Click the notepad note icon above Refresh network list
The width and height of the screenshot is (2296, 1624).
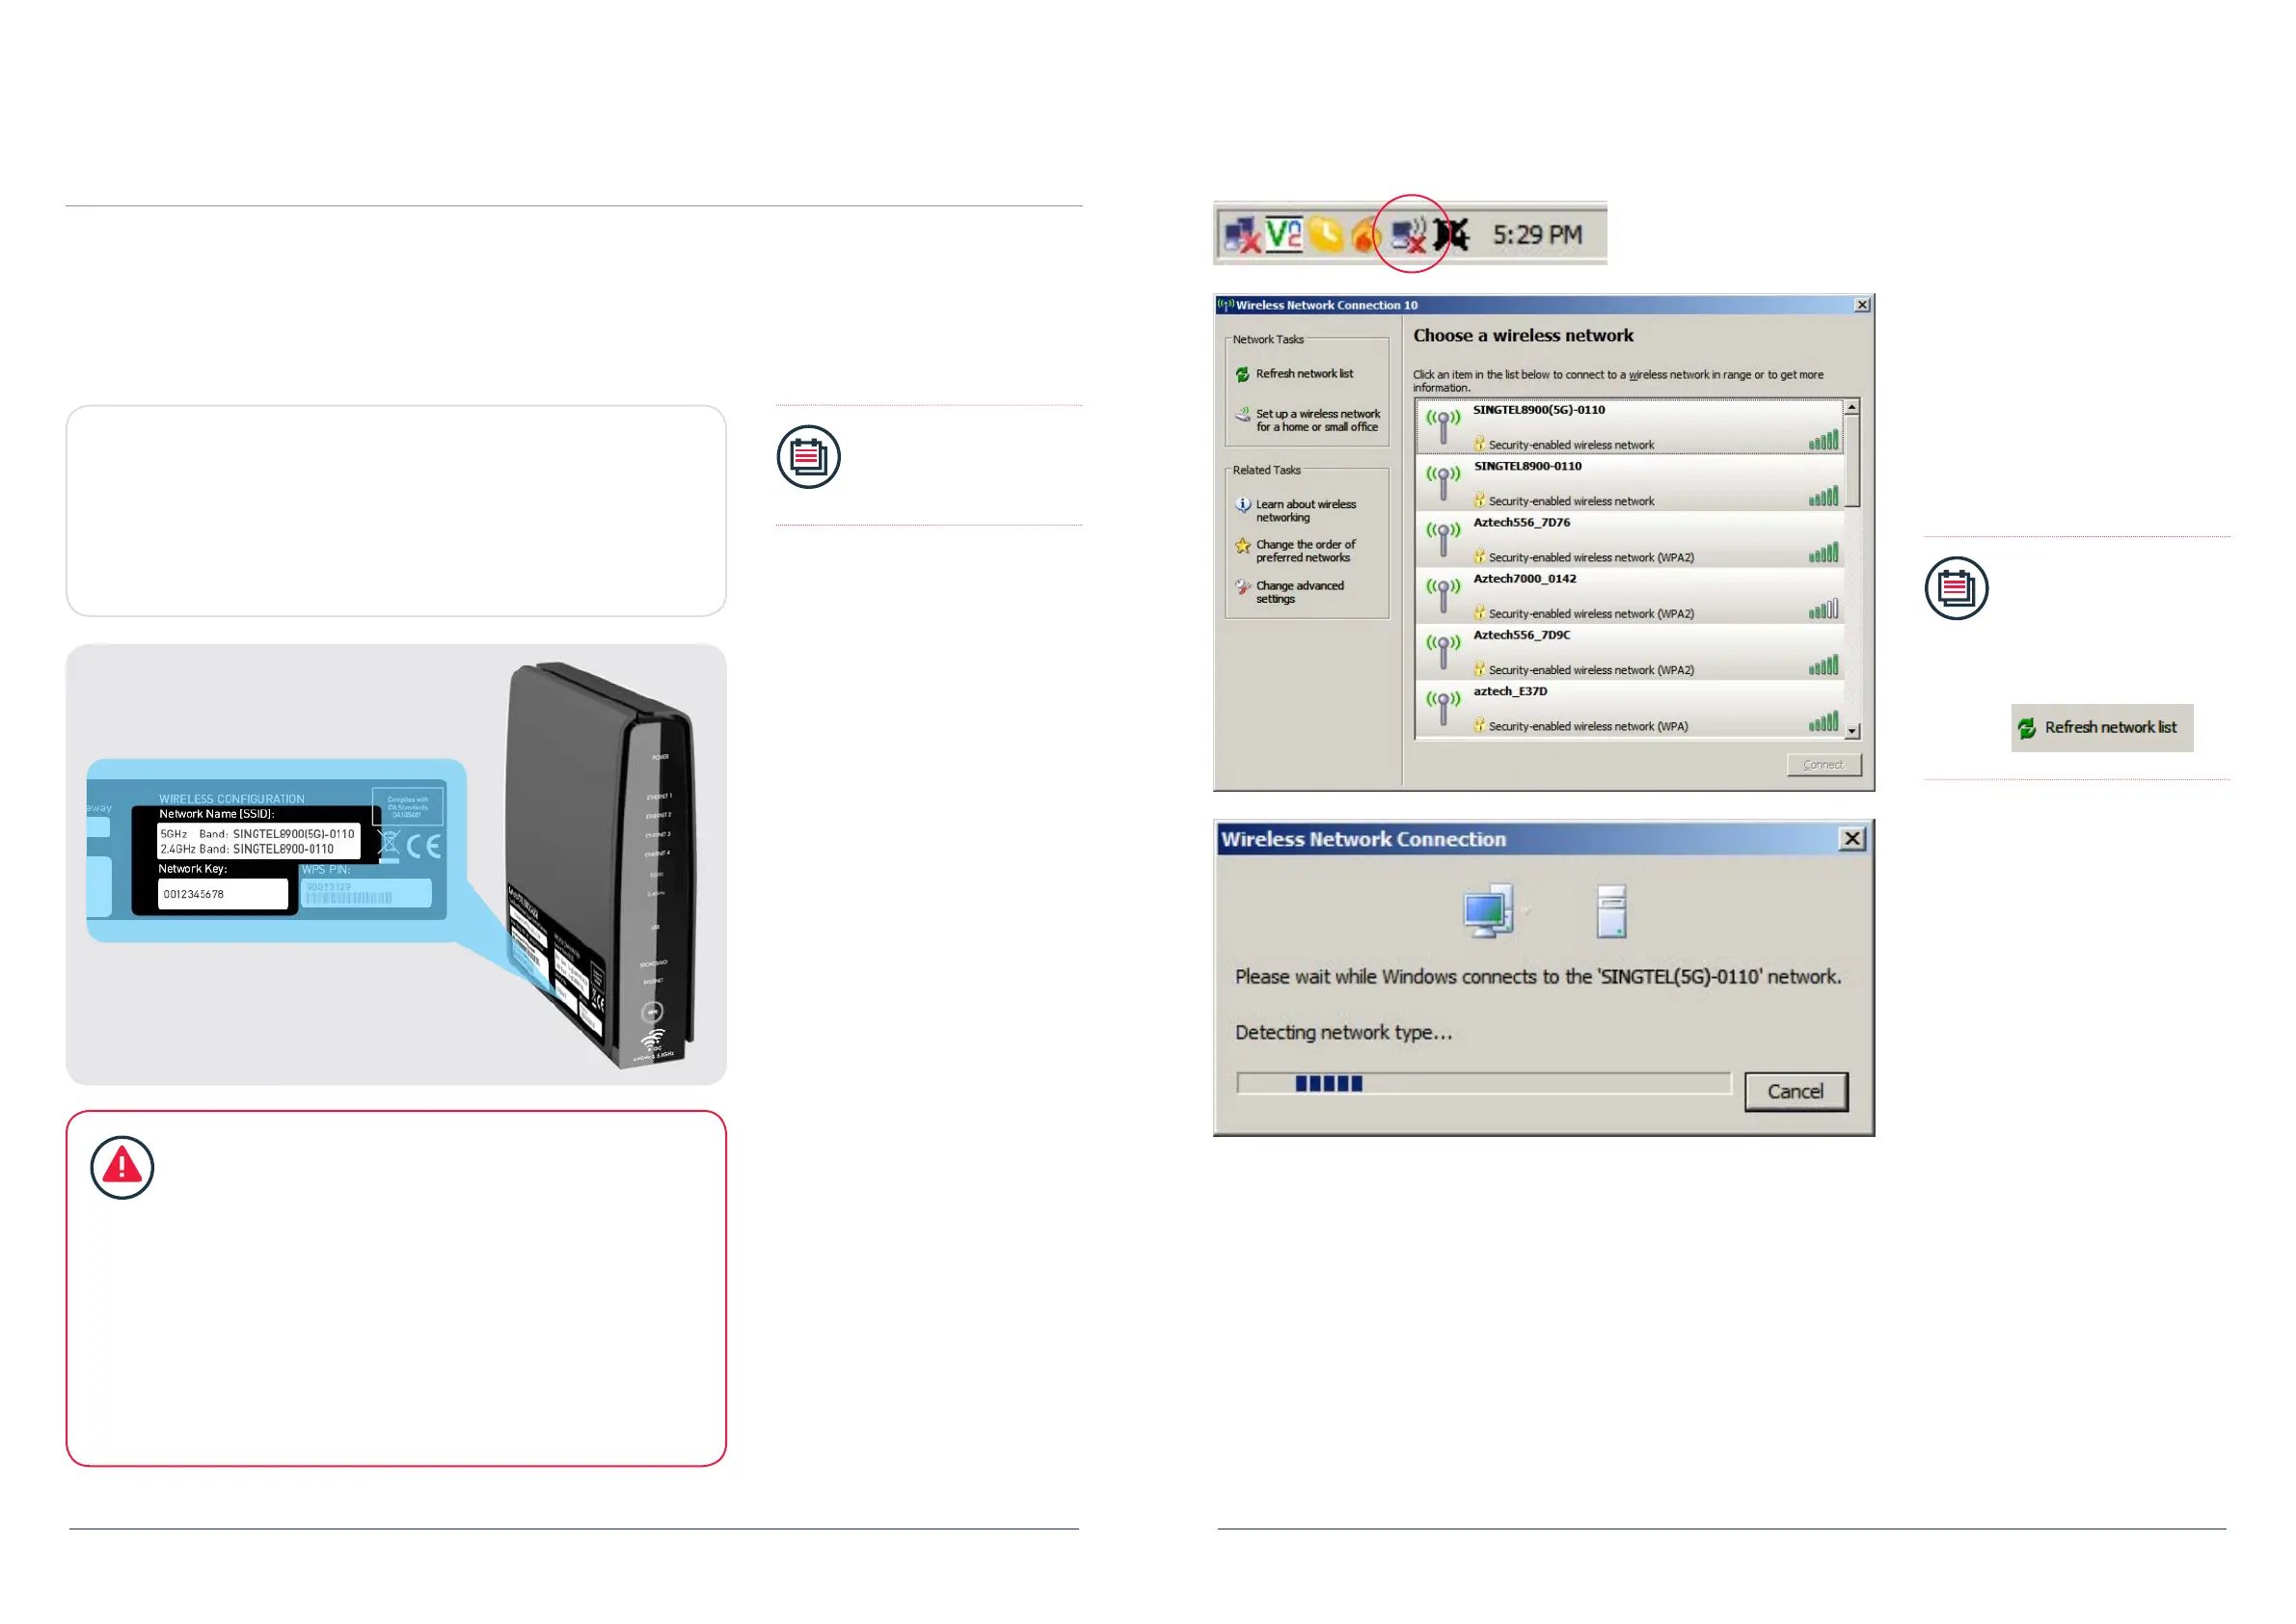[1955, 588]
